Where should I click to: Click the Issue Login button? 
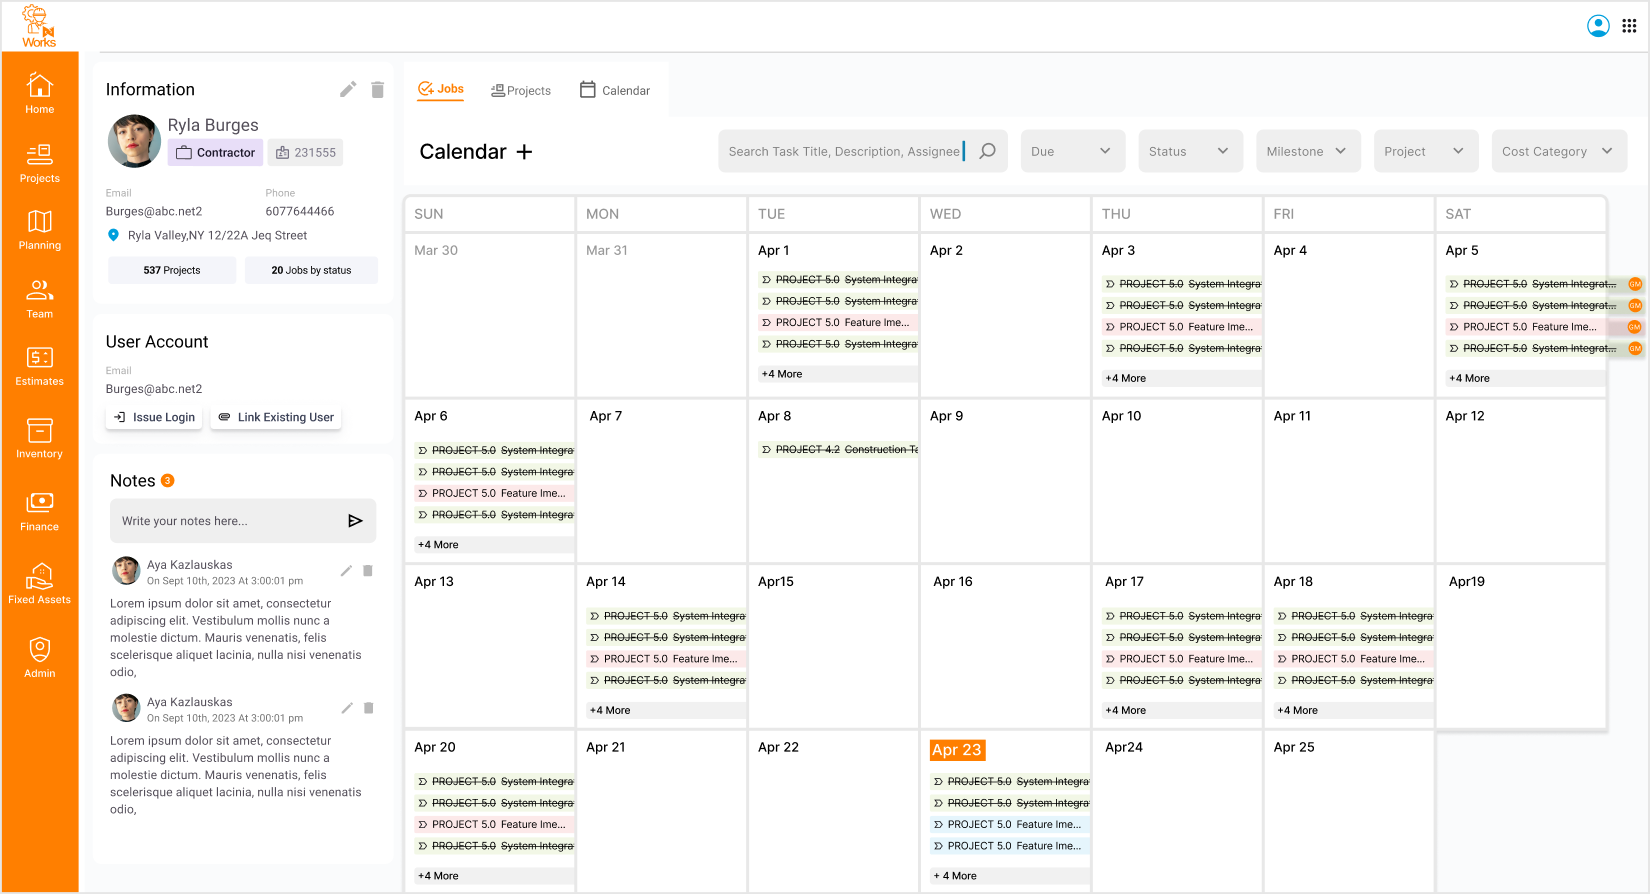(x=155, y=417)
